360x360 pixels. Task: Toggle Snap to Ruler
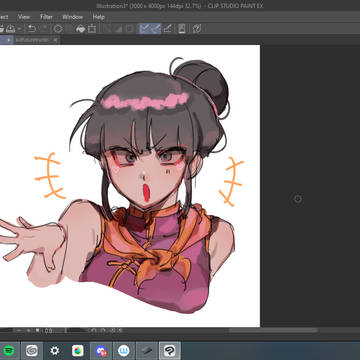(144, 29)
